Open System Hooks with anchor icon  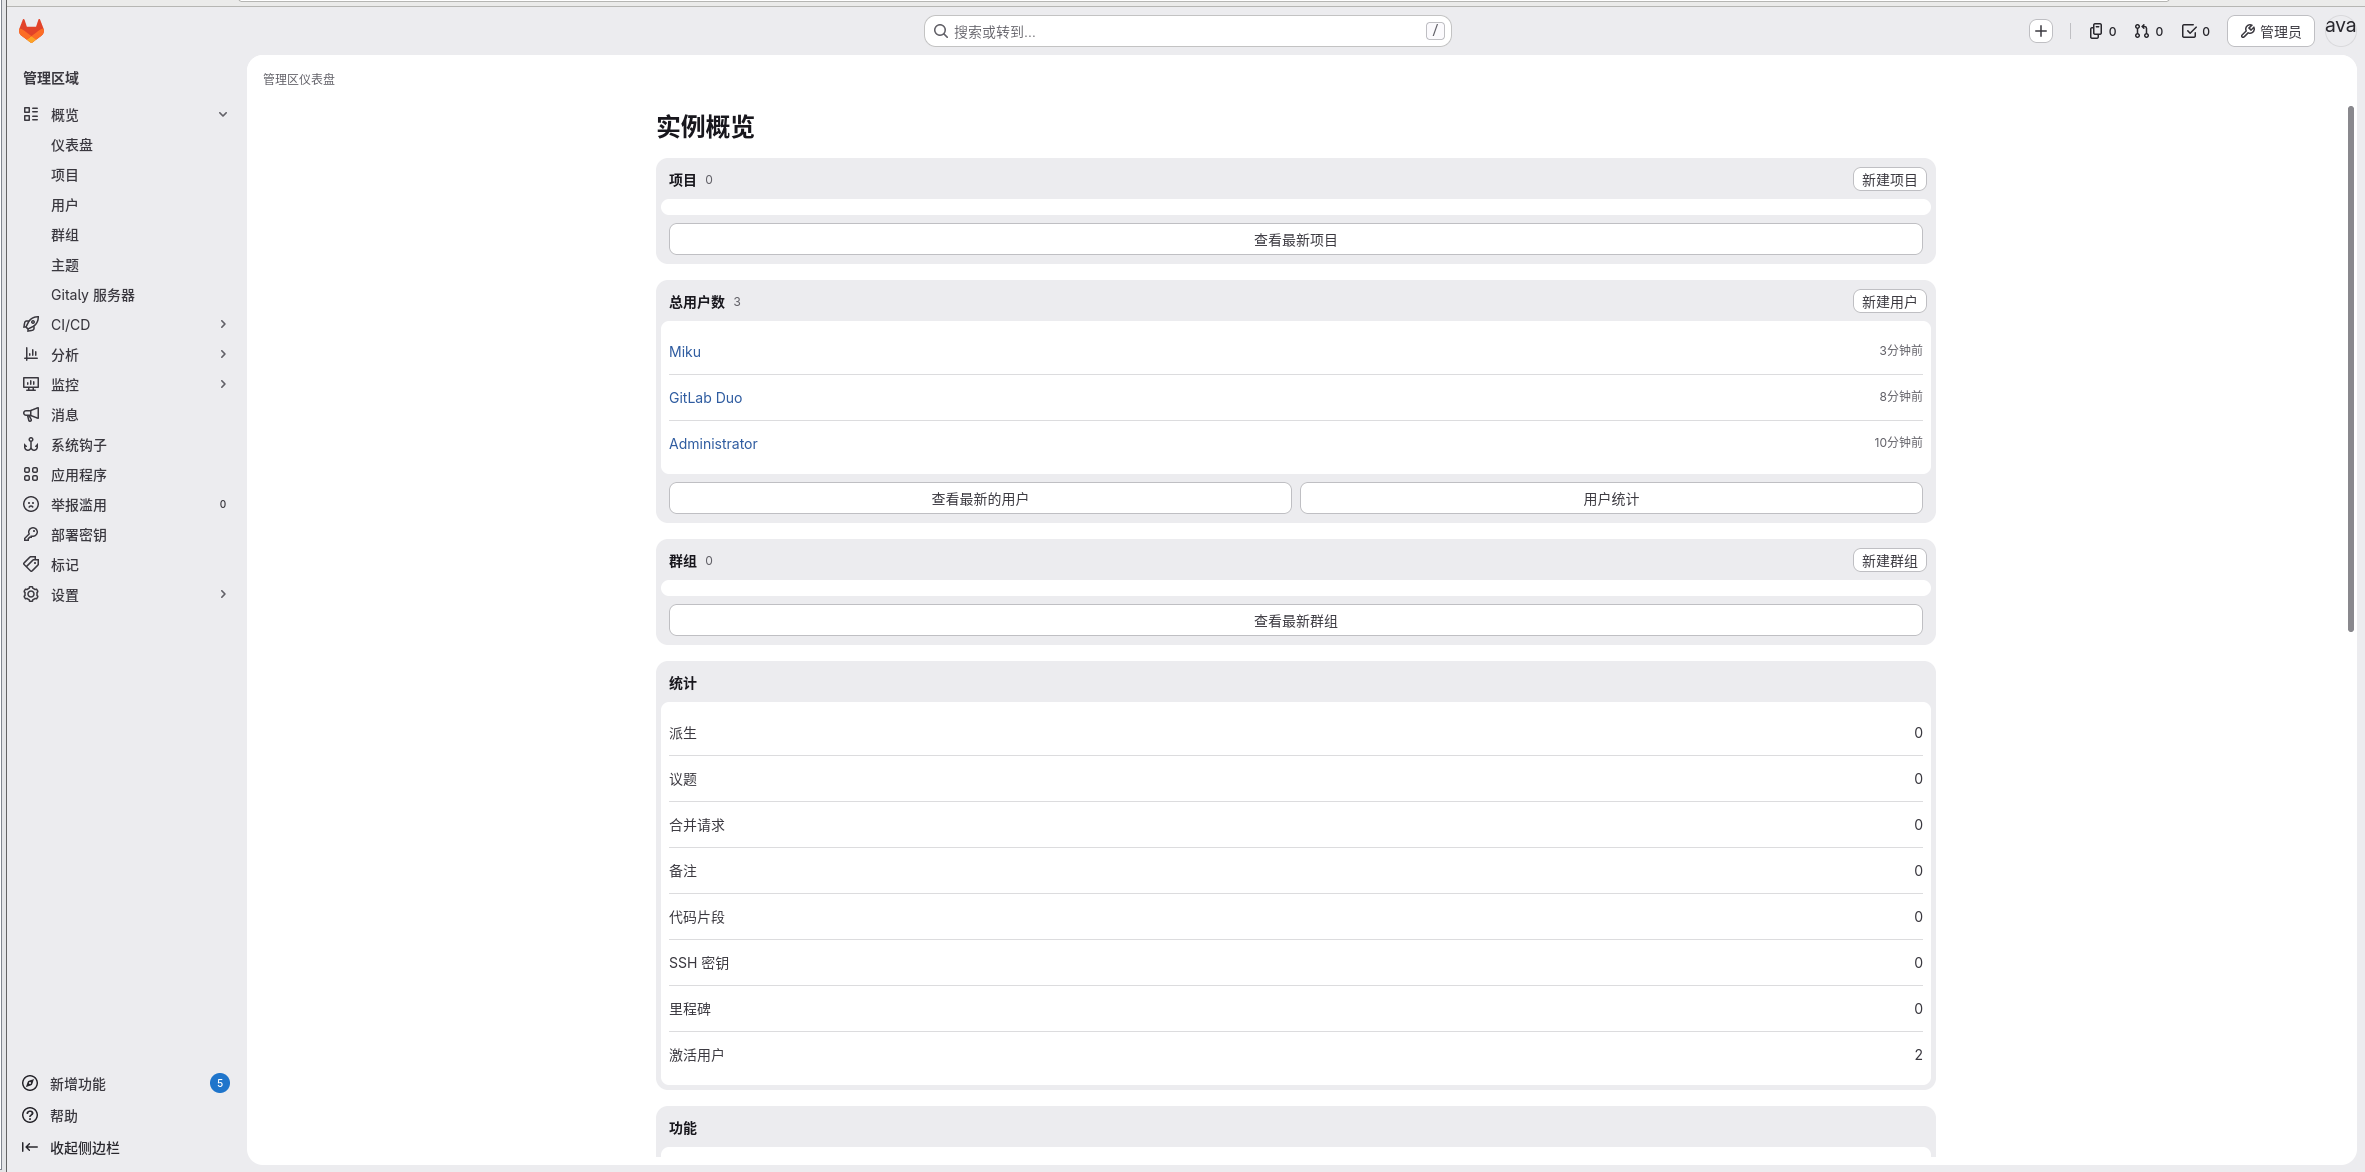[78, 445]
